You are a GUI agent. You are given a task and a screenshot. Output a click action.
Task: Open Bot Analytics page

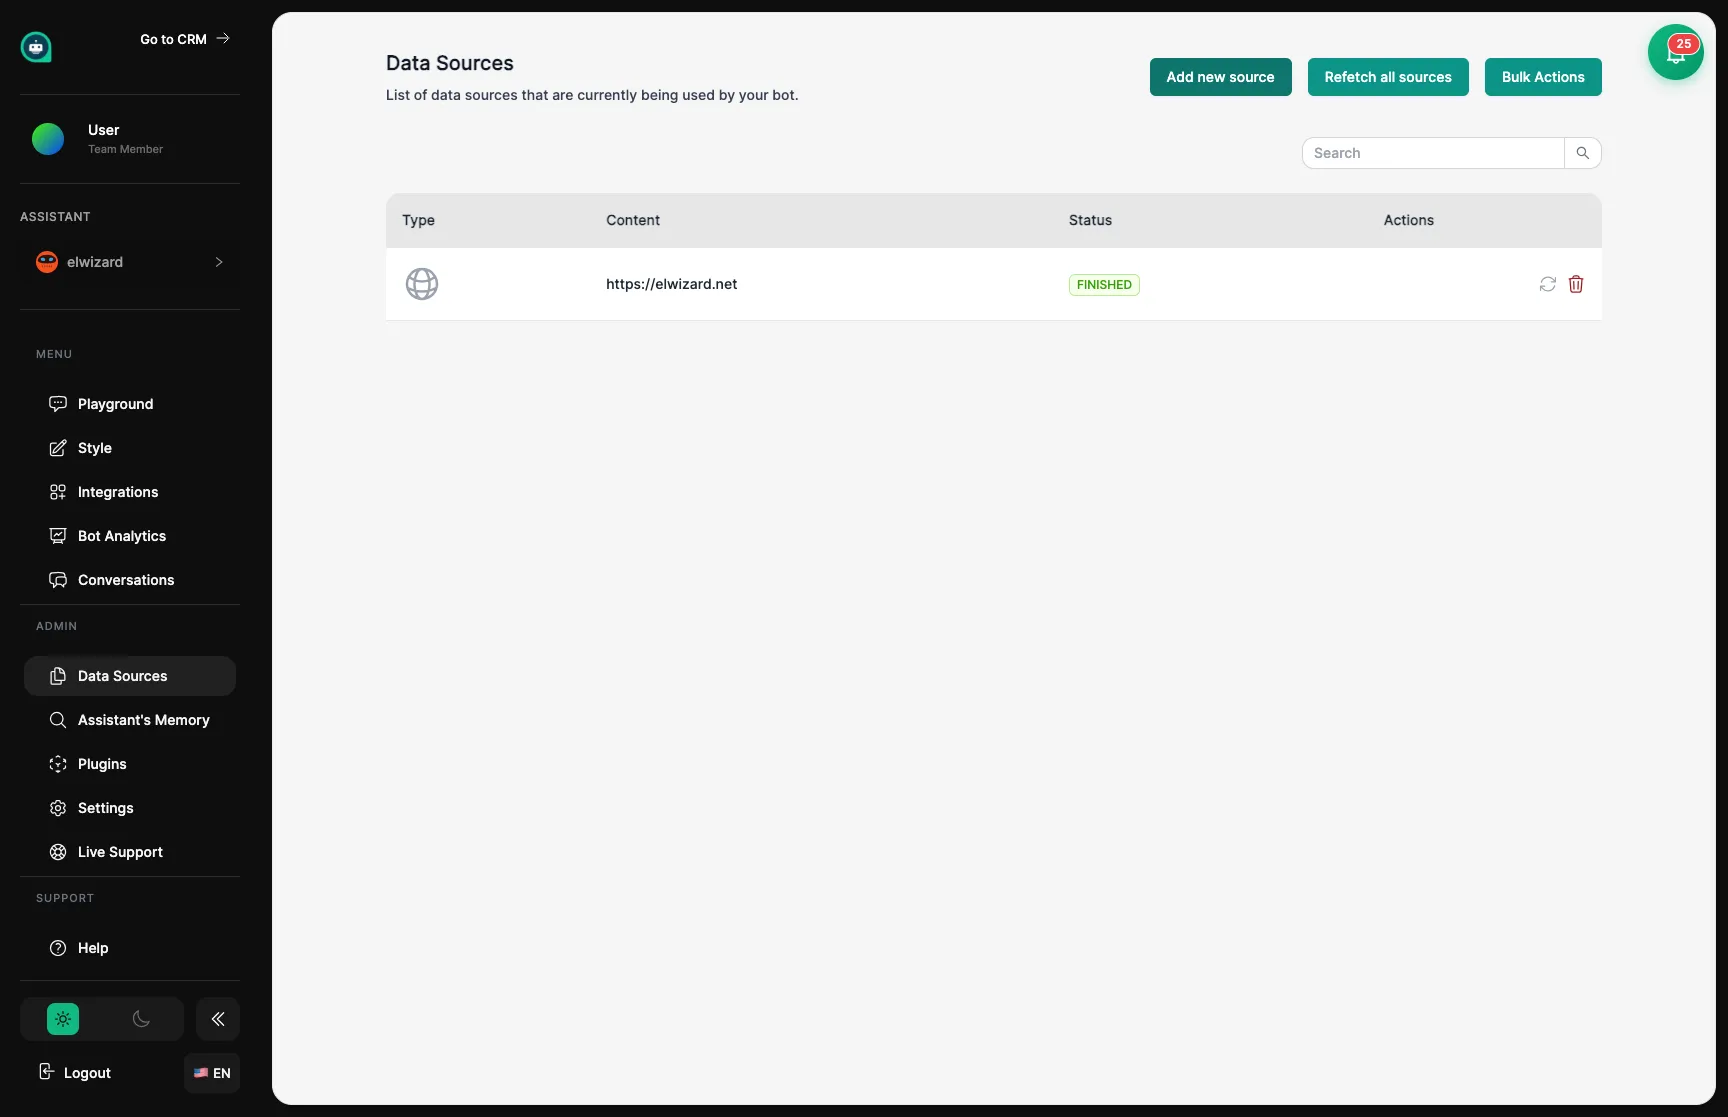(x=130, y=536)
